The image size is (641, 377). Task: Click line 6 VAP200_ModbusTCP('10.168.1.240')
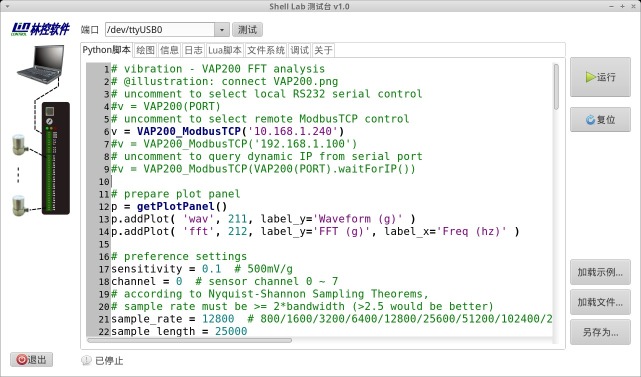point(228,131)
